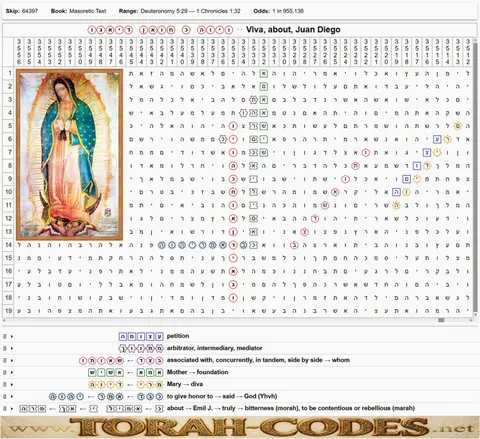Click the Odds value '1 in 955,136'
Screen dimensions: 480x439
tap(288, 11)
